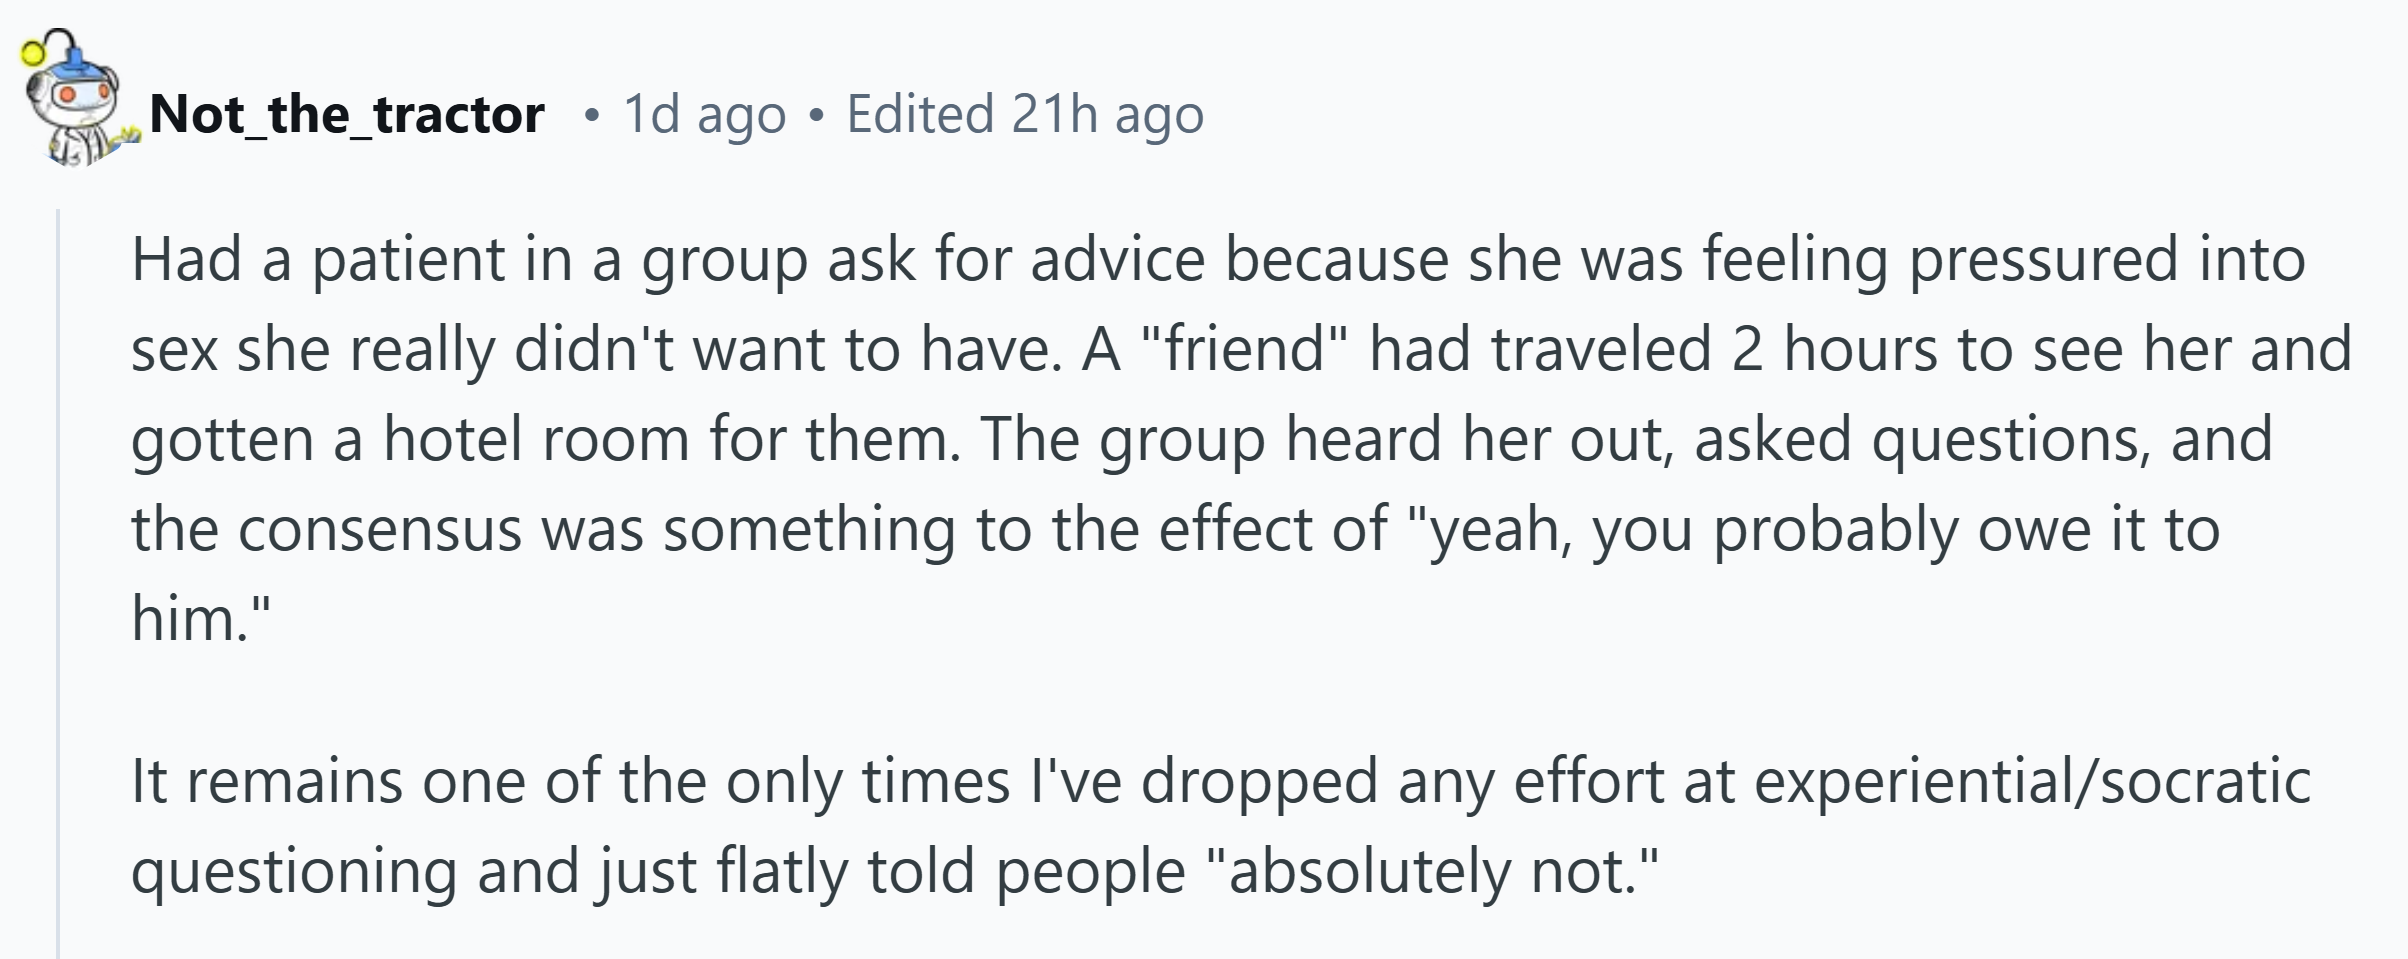Click the "Edited 21h ago" label

[1025, 115]
